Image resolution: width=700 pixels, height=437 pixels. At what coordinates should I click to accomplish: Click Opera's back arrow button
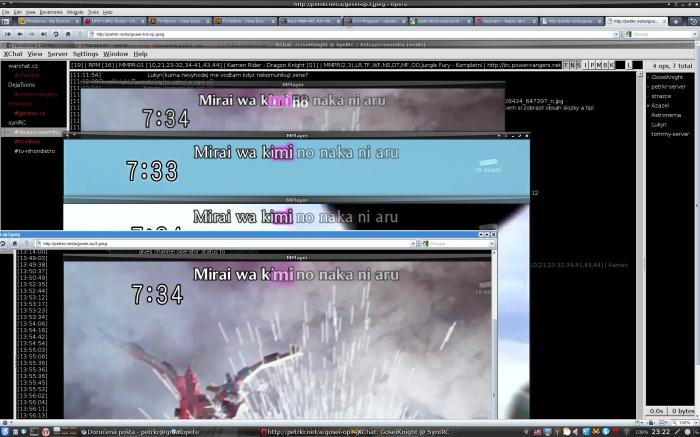20,34
